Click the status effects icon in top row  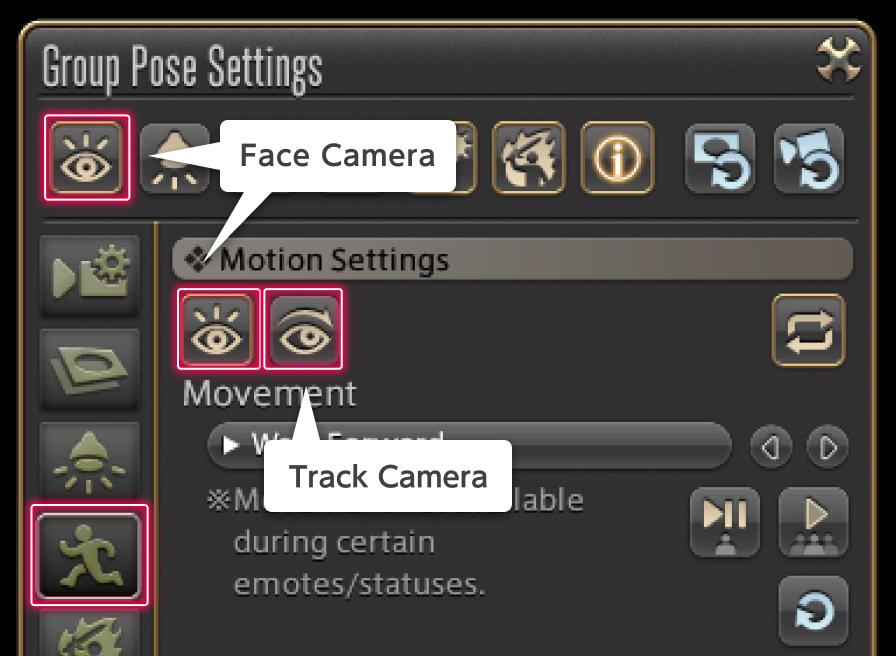(529, 158)
